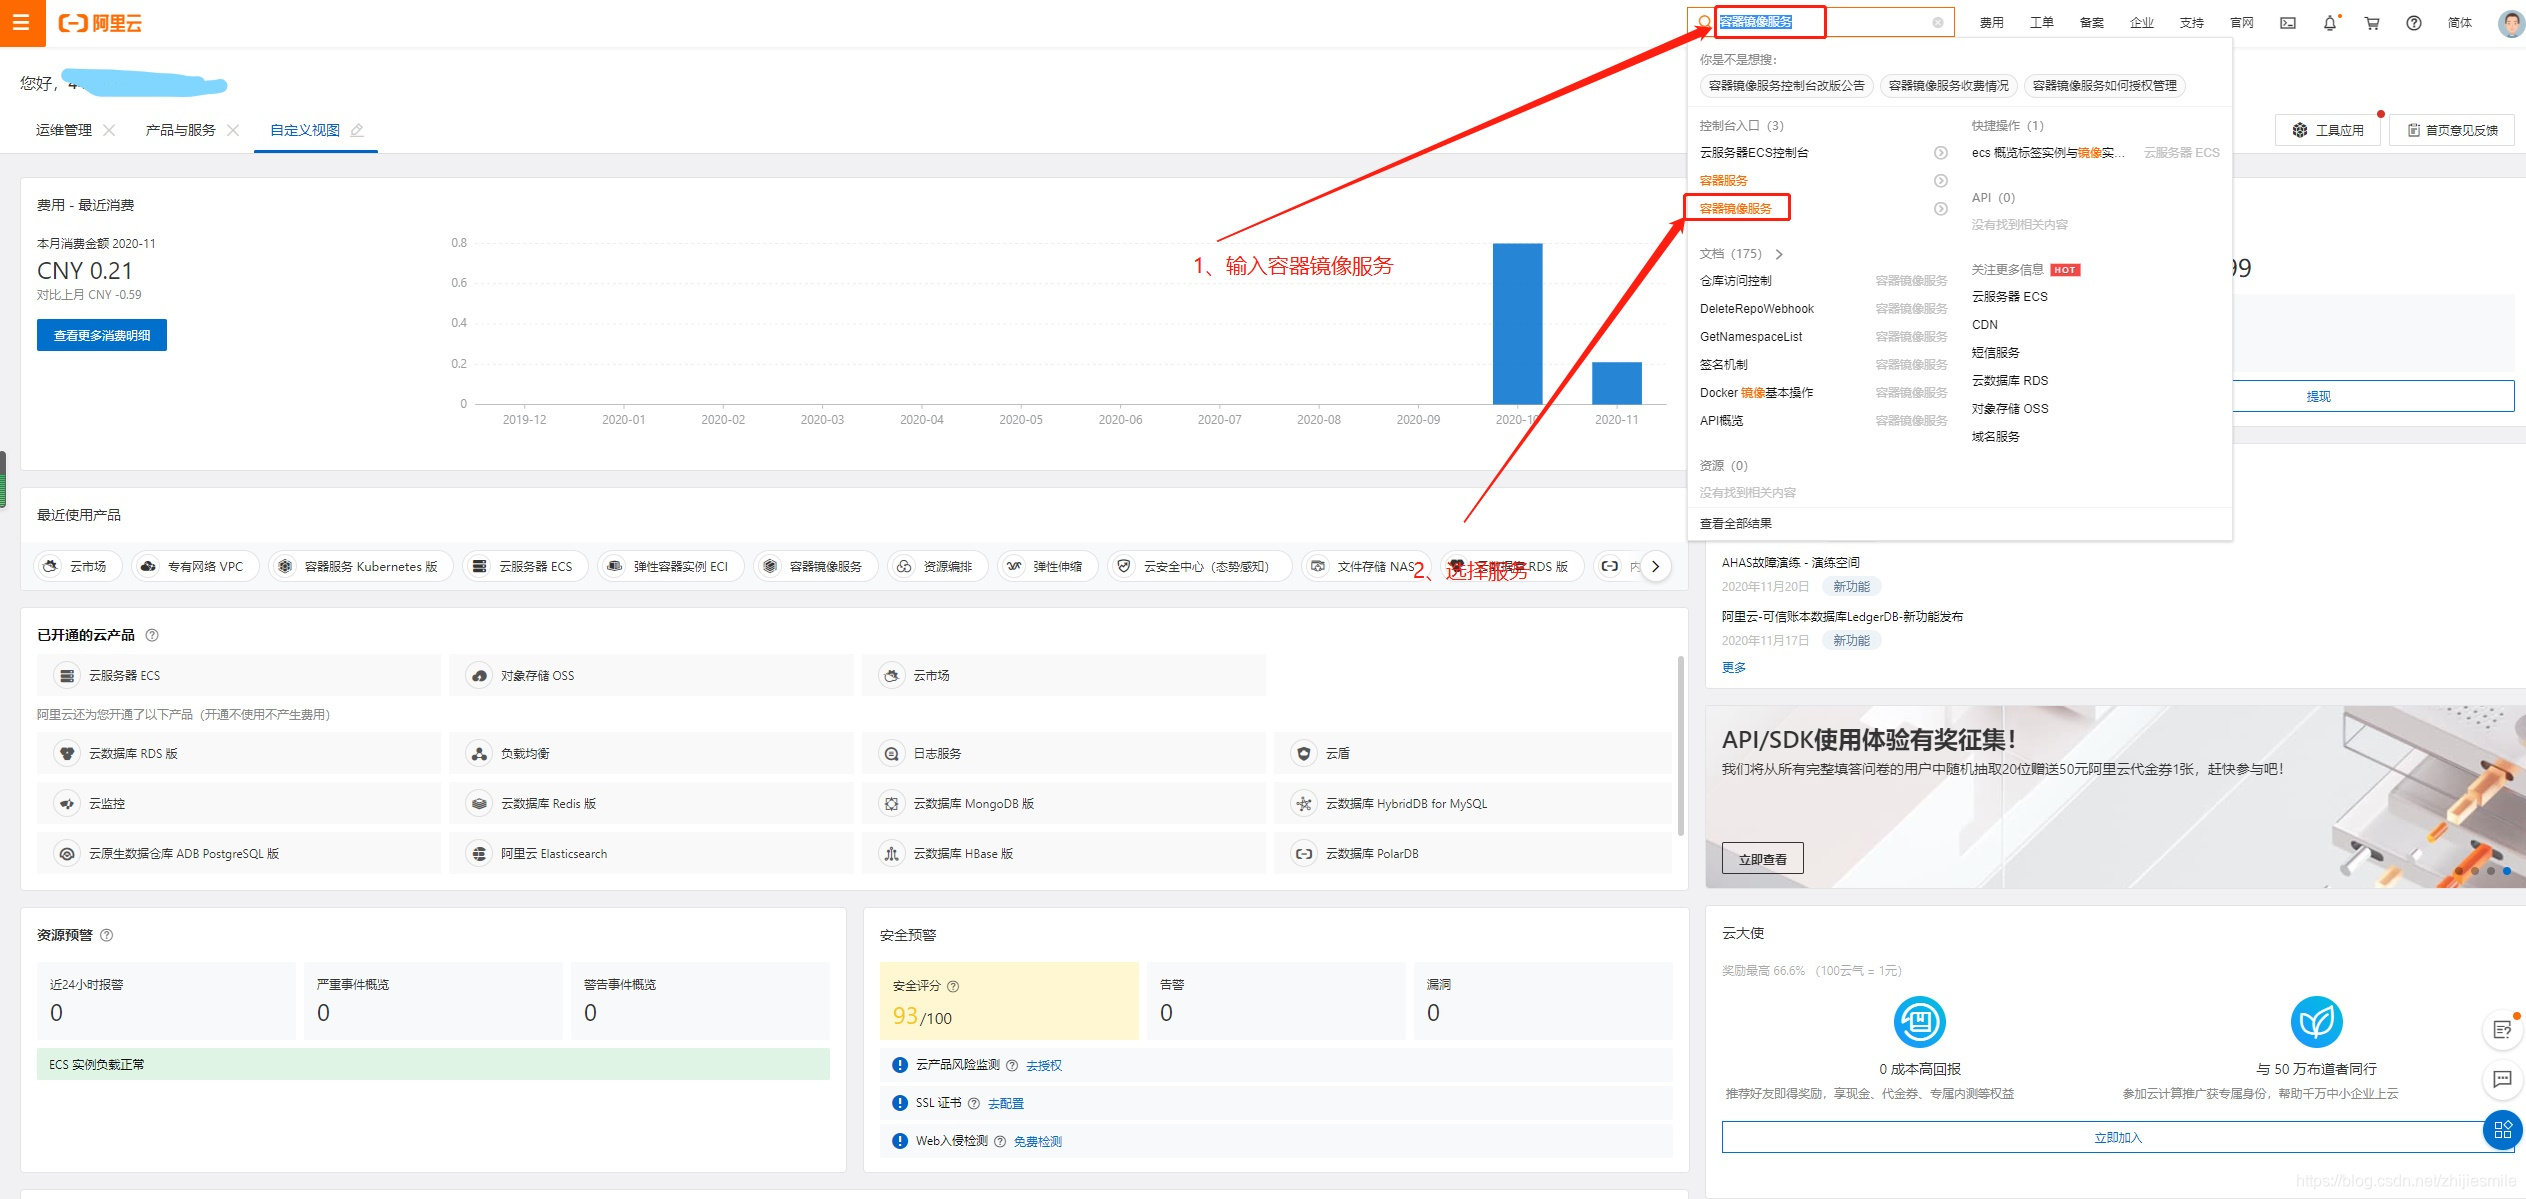This screenshot has width=2526, height=1199.
Task: Click 查看更多消费明细 button
Action: (x=102, y=335)
